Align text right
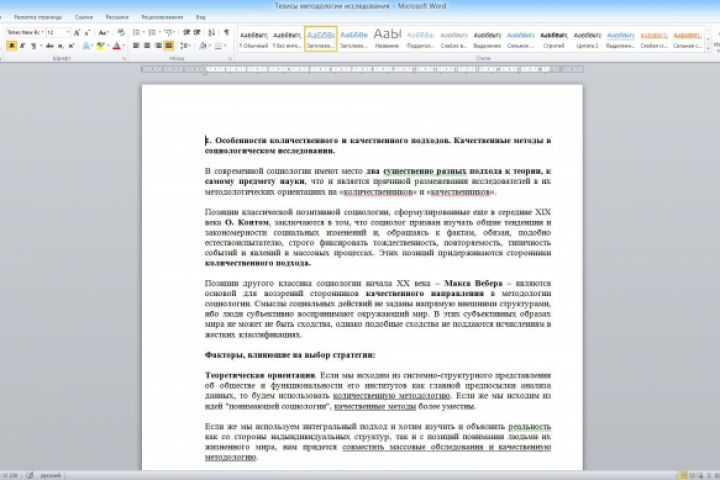 click(158, 45)
